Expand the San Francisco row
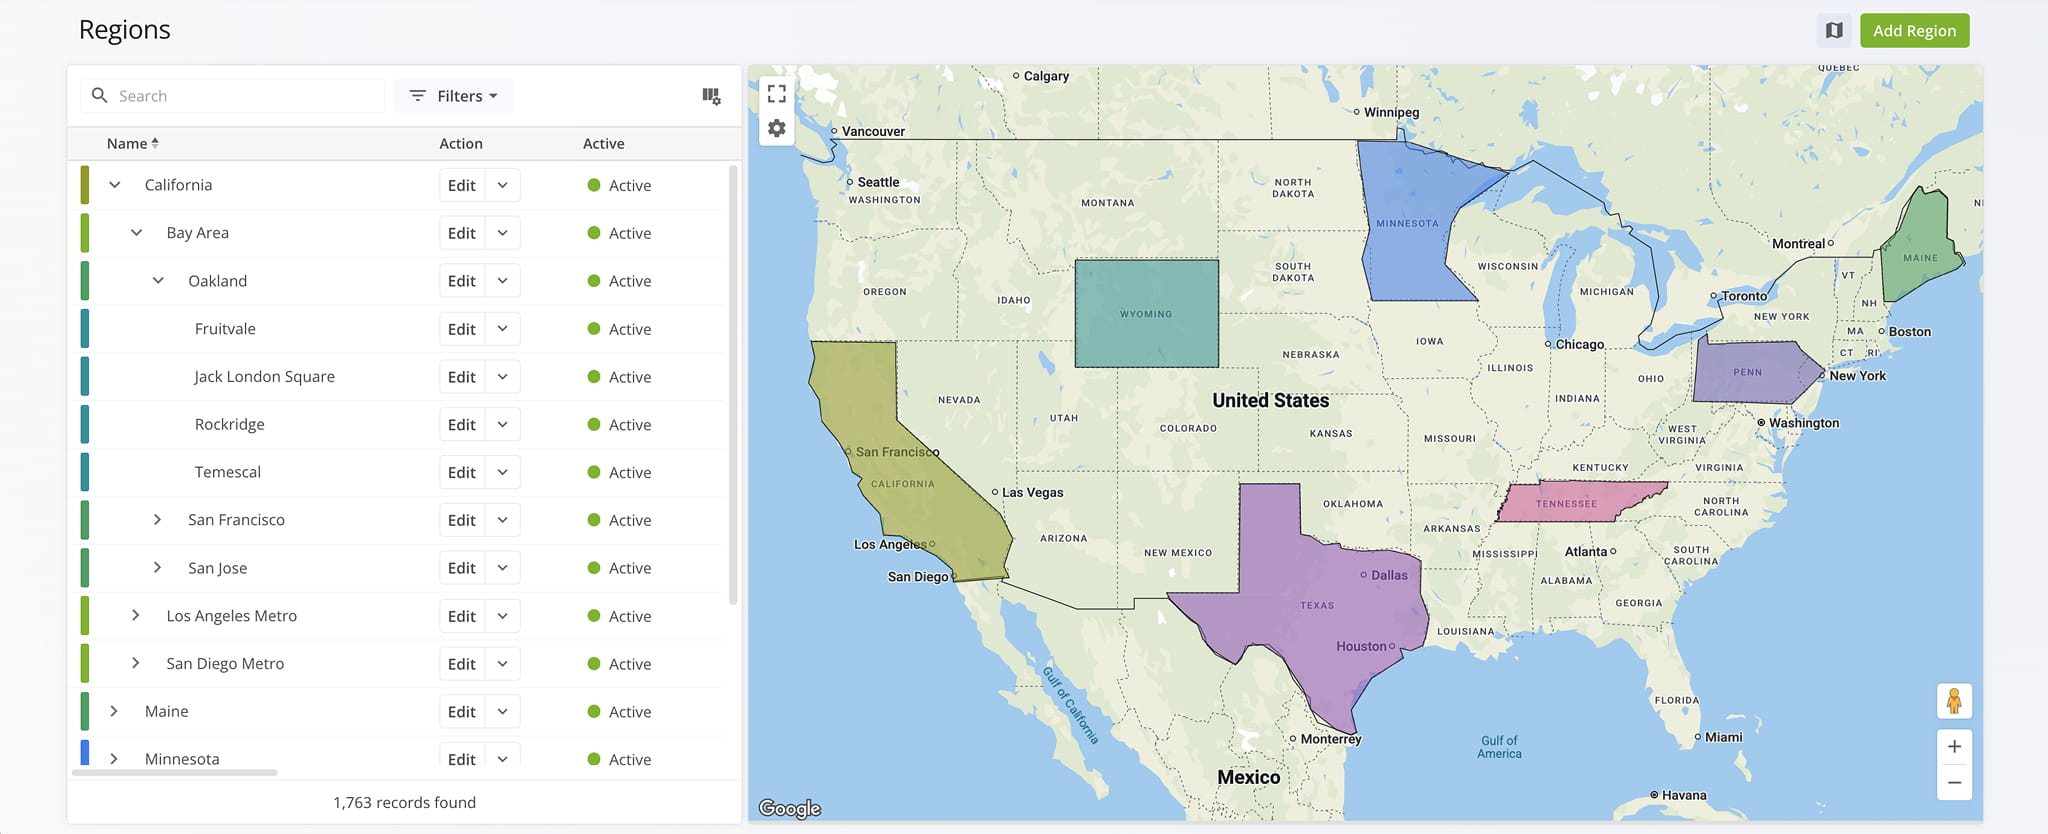2048x834 pixels. pyautogui.click(x=157, y=520)
